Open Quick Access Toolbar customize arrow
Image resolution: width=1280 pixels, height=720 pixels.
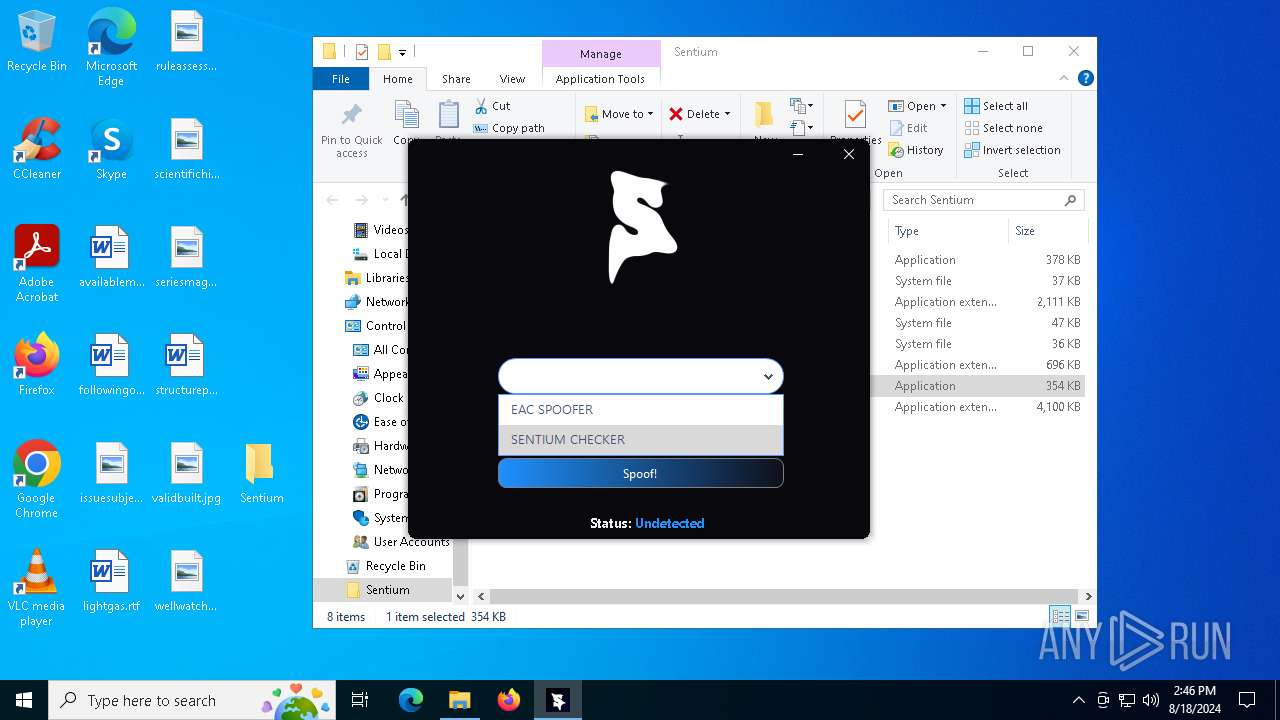pyautogui.click(x=403, y=52)
